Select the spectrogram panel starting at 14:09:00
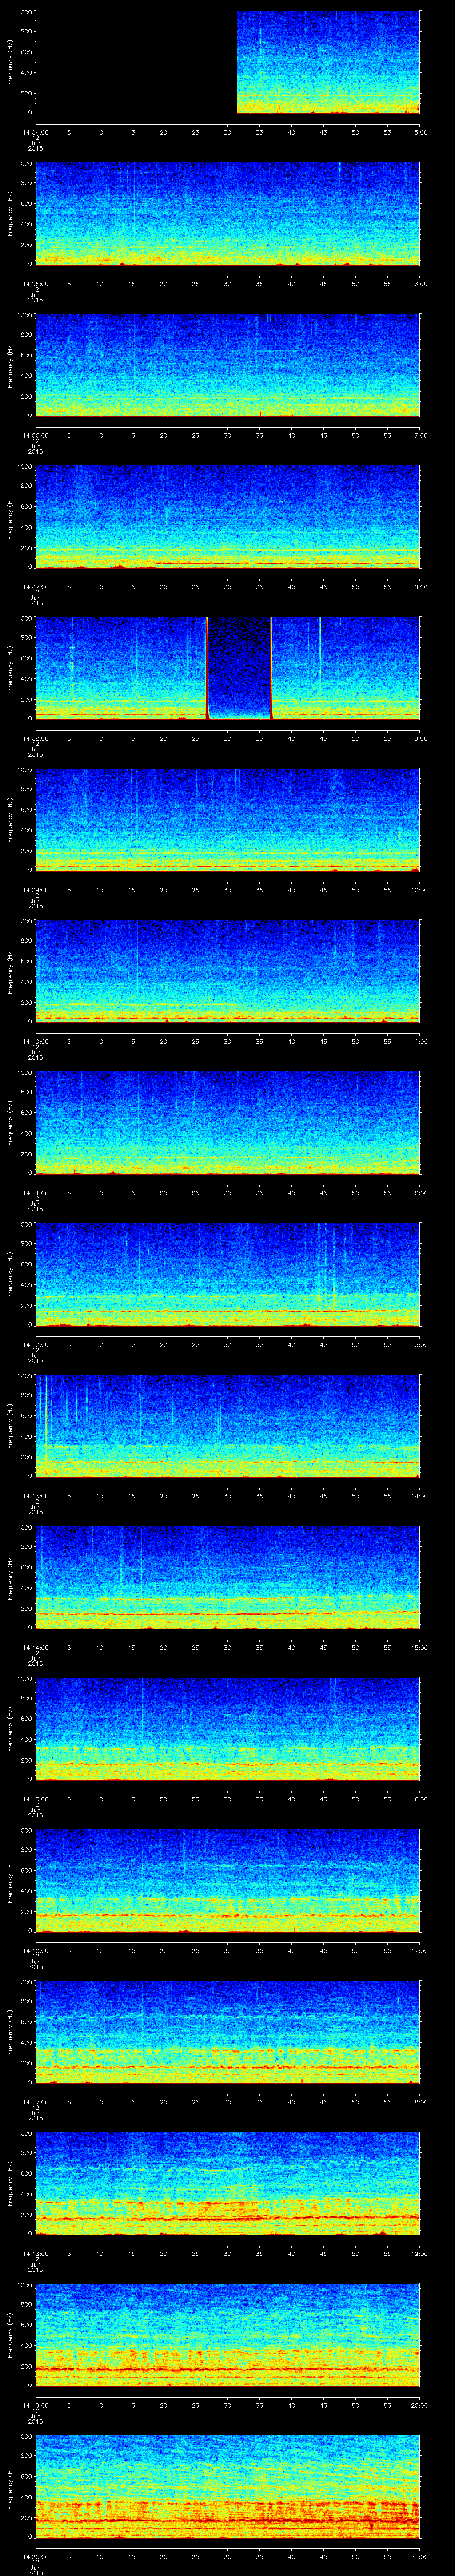 [x=228, y=819]
